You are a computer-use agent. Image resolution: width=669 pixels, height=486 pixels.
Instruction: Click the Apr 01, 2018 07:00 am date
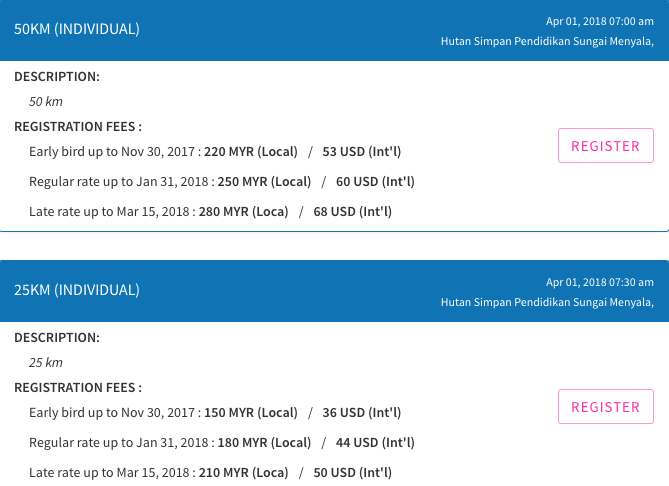[599, 21]
